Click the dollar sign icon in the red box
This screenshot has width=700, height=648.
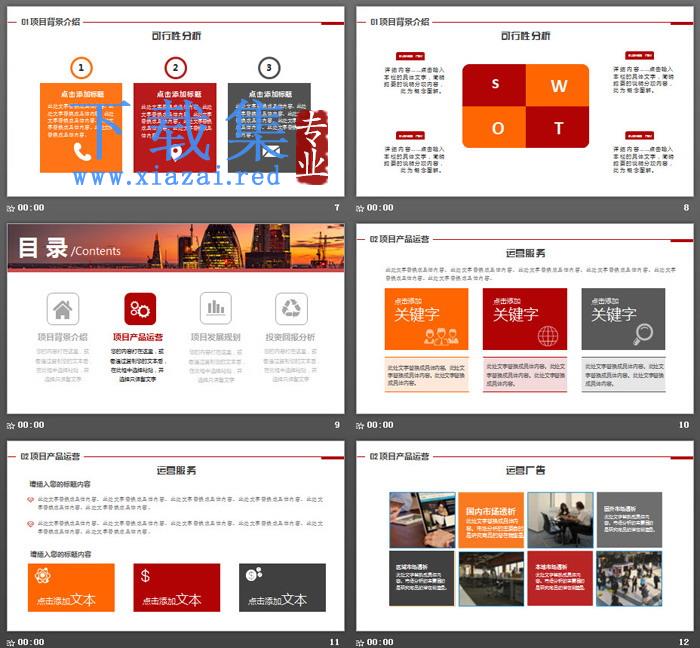point(145,576)
